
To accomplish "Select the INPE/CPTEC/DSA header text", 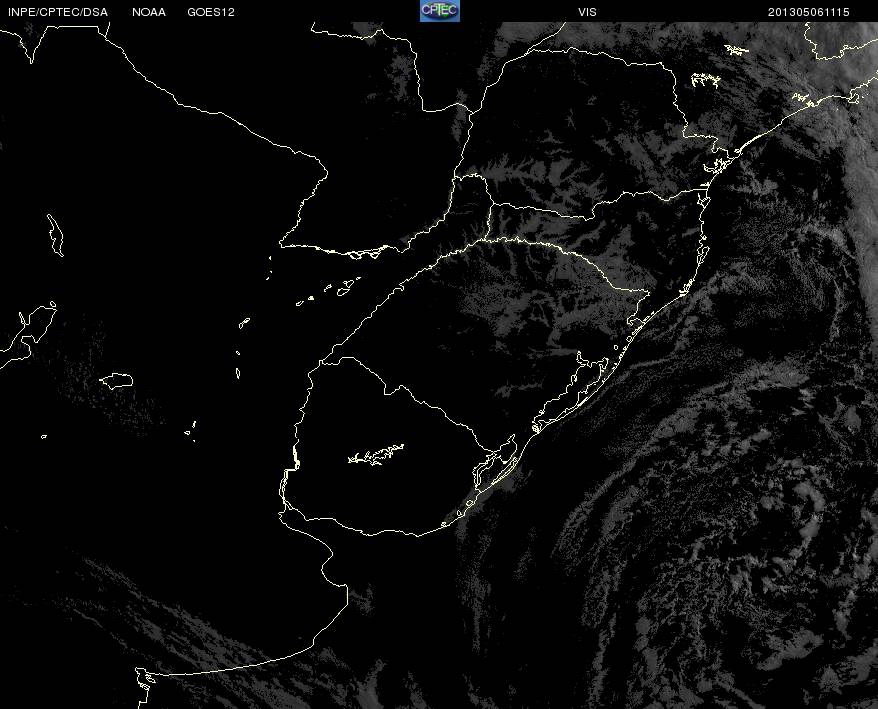I will pos(58,12).
